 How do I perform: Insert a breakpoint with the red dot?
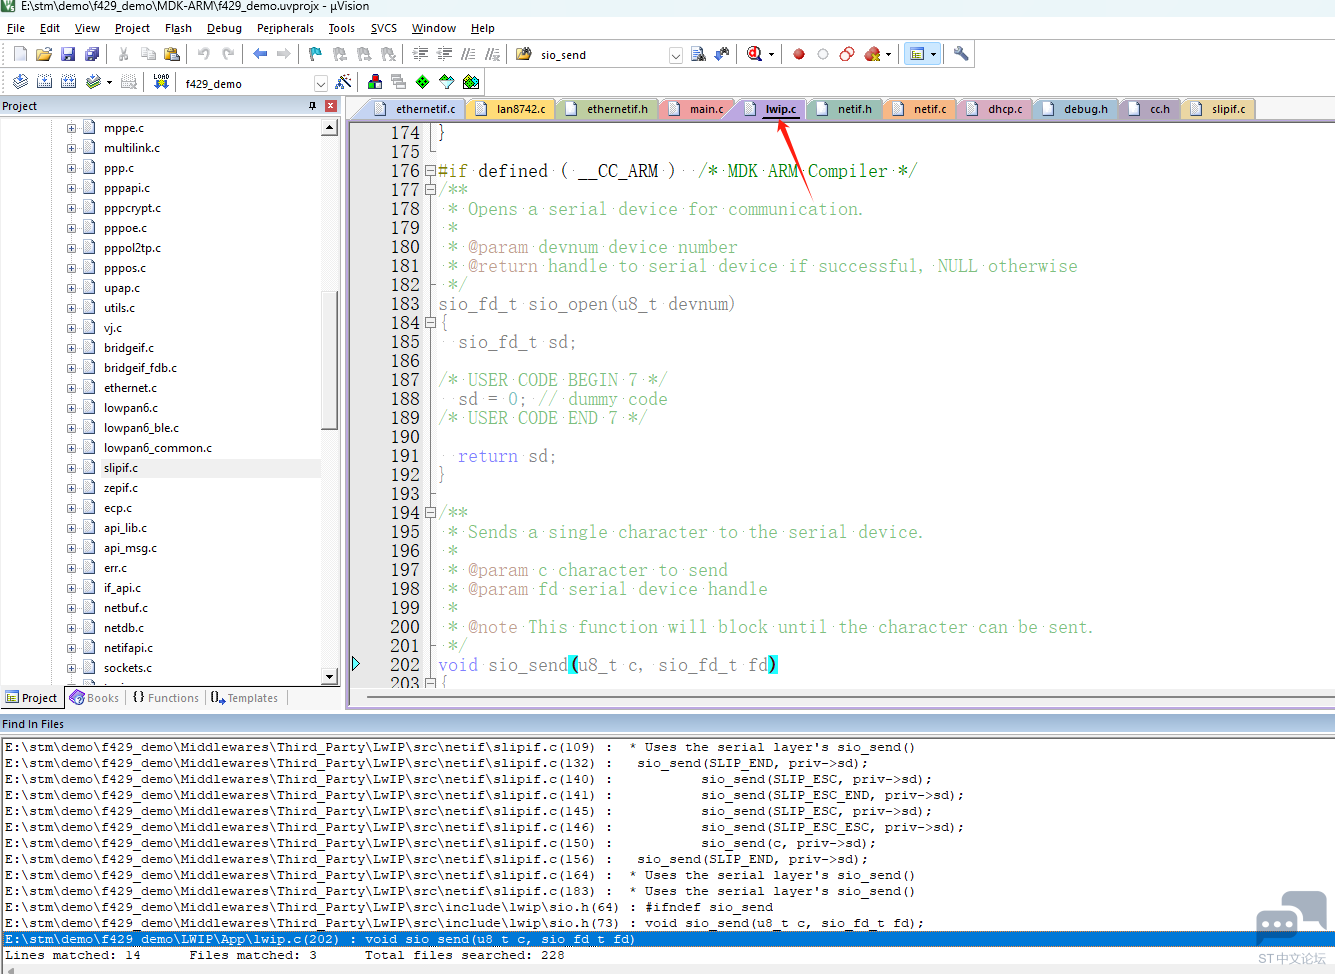click(x=799, y=54)
